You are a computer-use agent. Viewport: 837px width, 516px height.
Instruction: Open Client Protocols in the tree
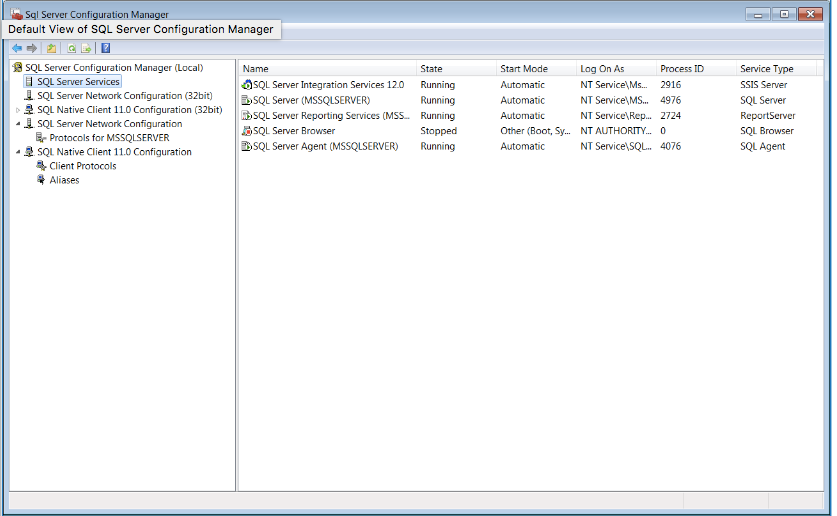coord(82,166)
